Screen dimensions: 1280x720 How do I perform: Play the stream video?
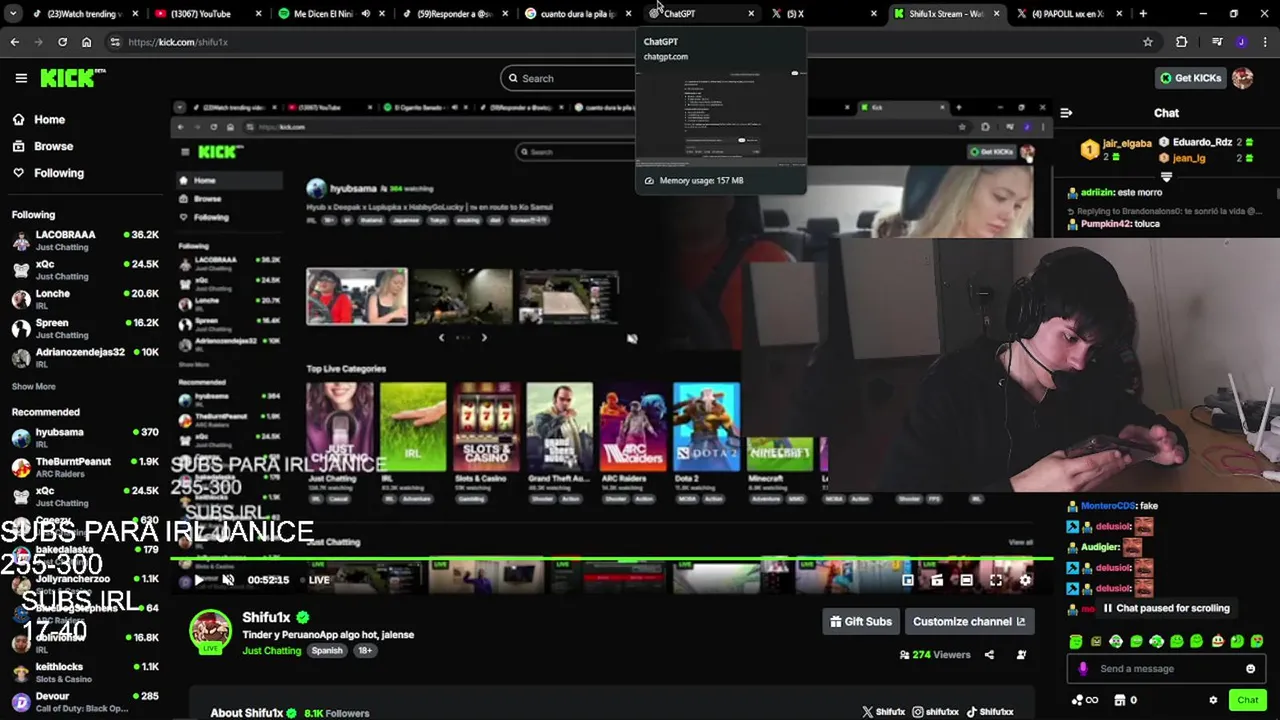point(198,580)
